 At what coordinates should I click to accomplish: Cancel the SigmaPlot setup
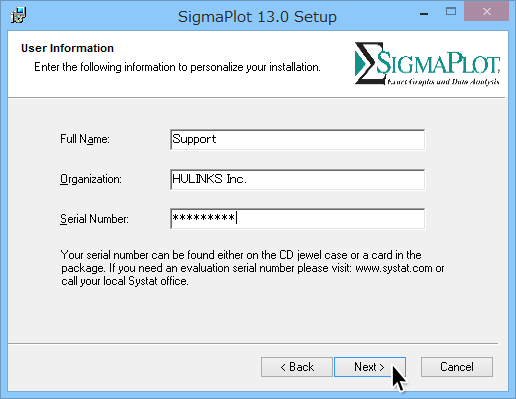click(457, 367)
